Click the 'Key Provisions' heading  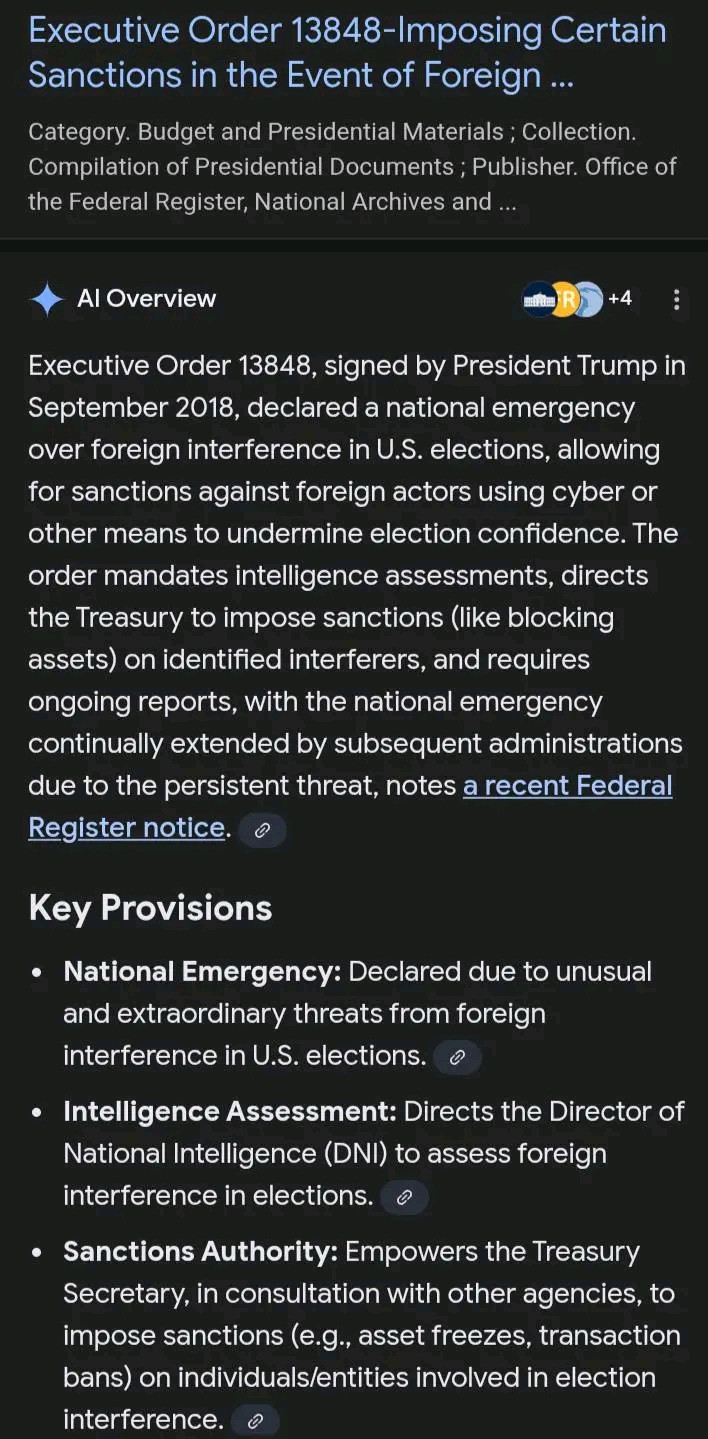click(150, 908)
